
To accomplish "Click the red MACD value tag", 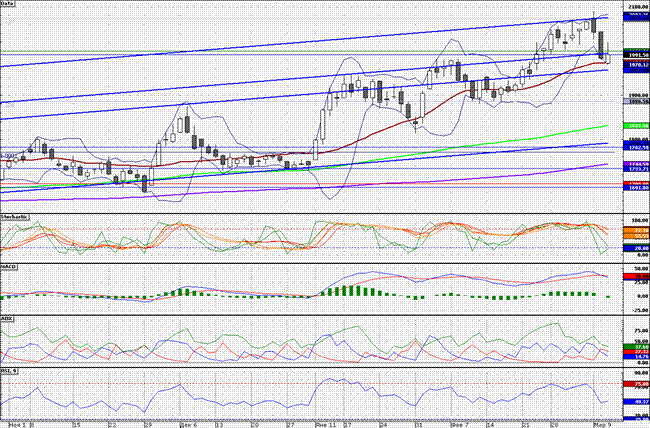I will click(634, 275).
